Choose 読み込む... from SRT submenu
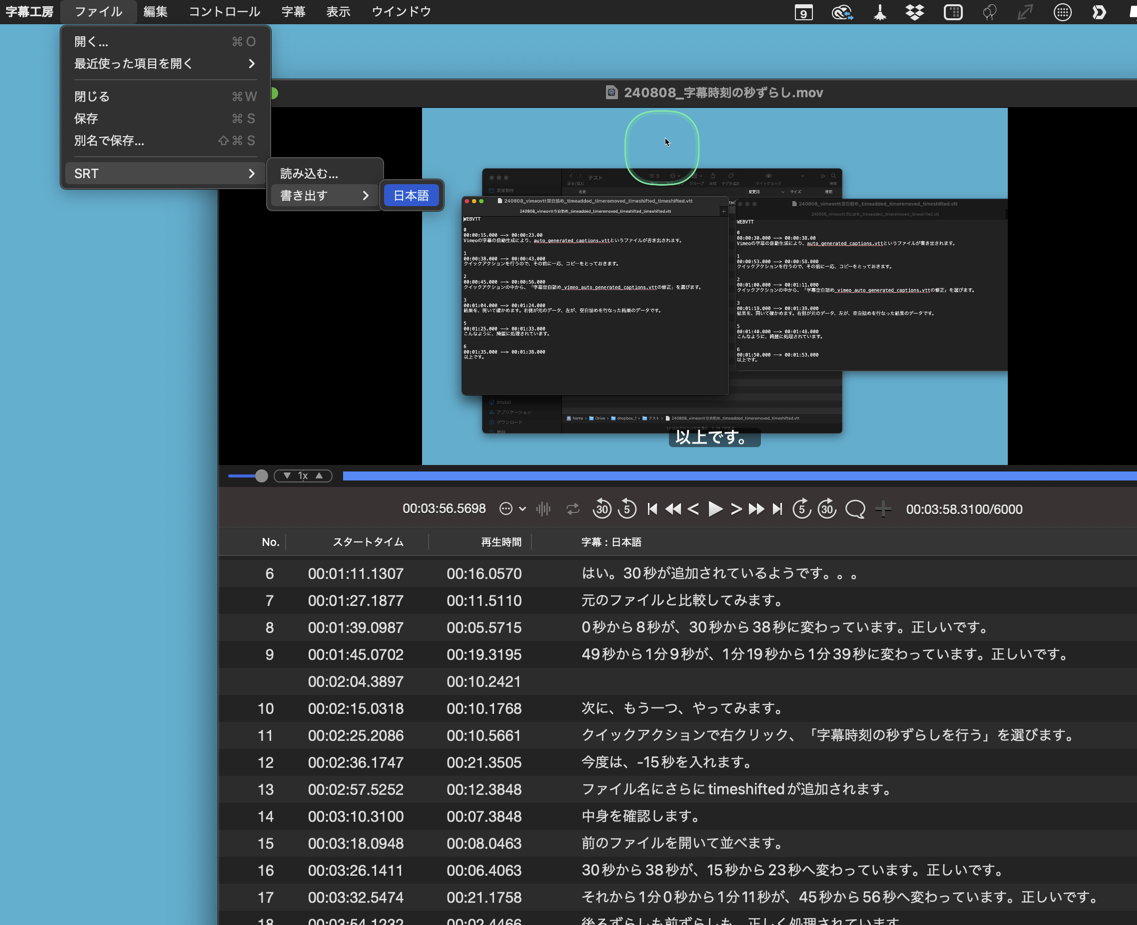The image size is (1137, 925). tap(309, 173)
